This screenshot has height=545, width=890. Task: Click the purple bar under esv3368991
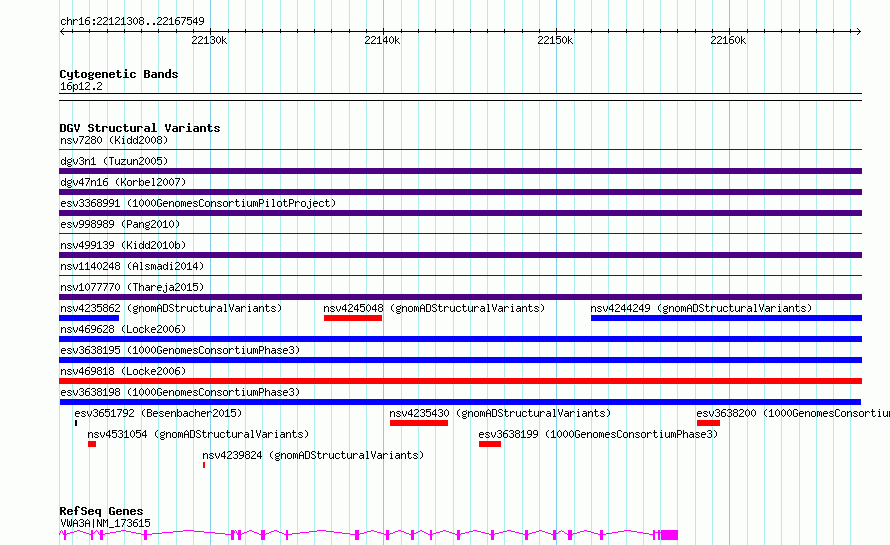pyautogui.click(x=461, y=213)
